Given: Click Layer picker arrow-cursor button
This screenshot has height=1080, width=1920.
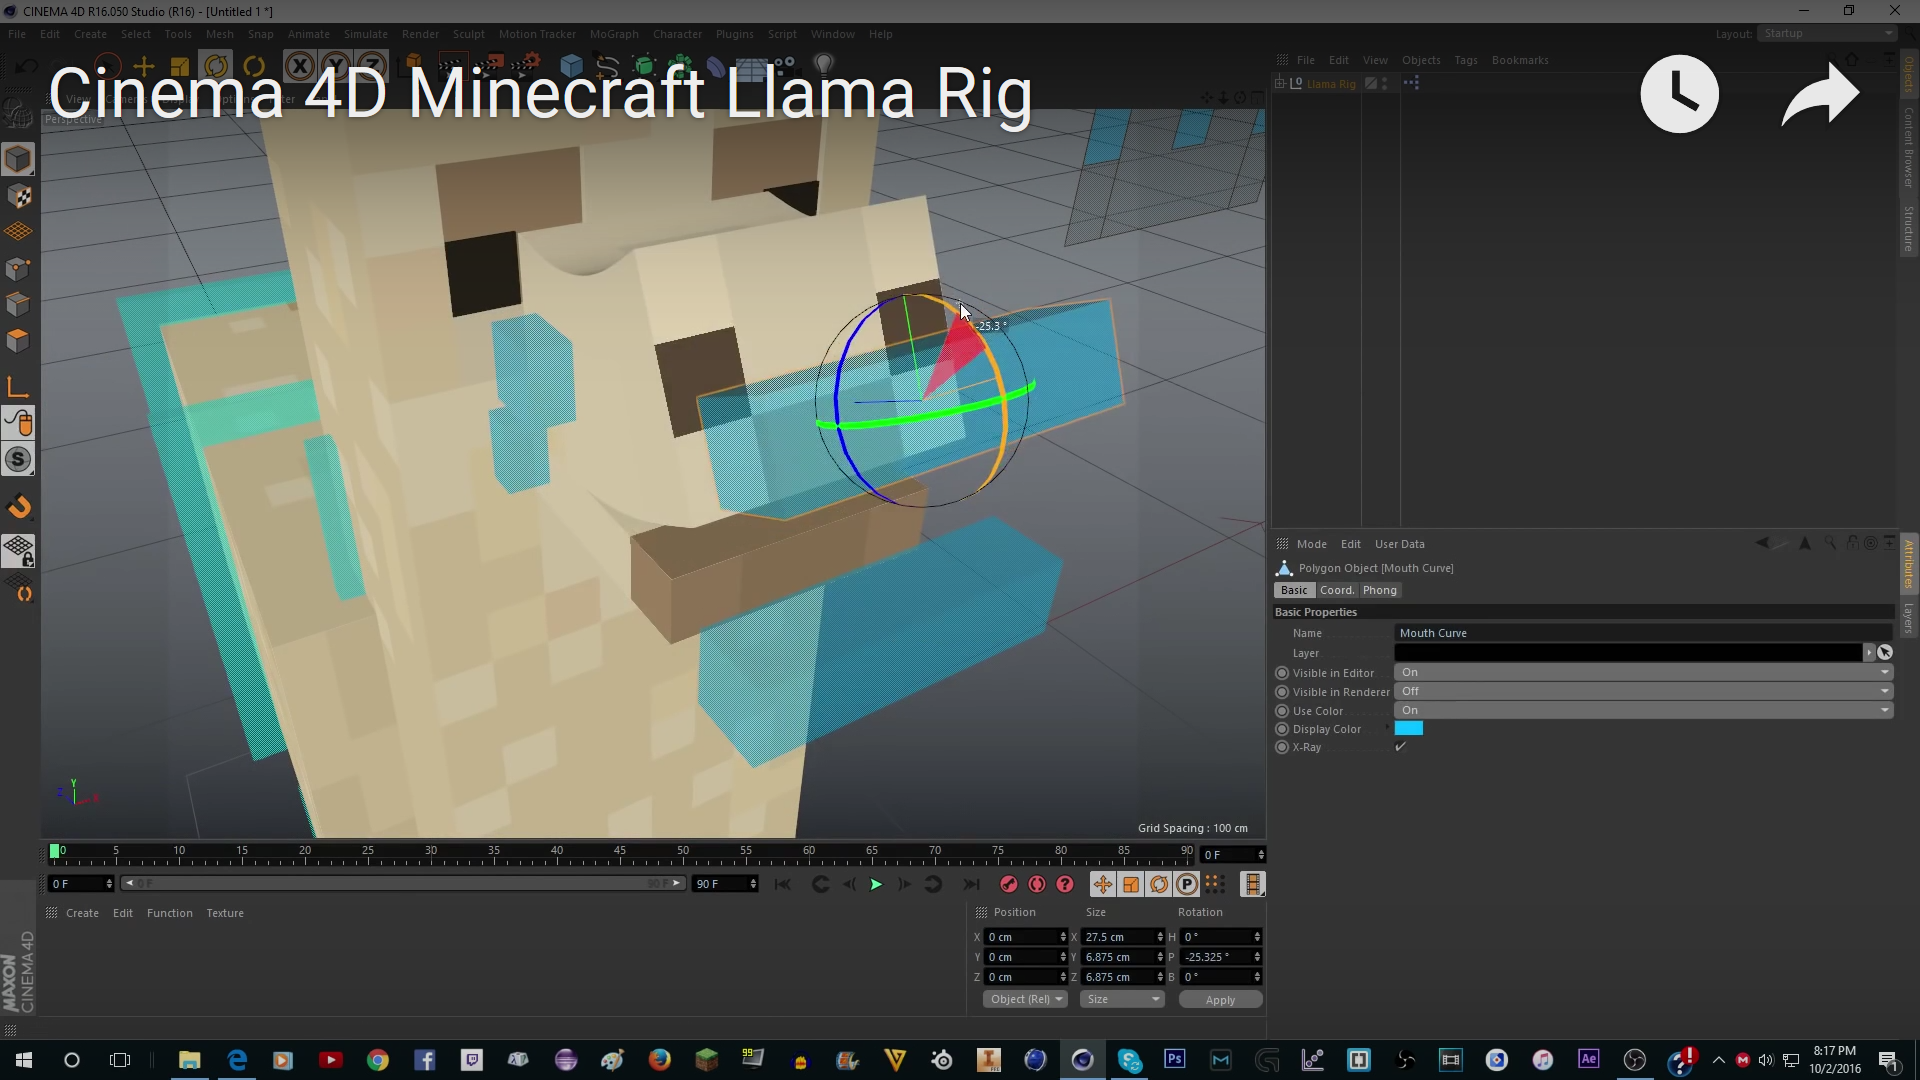Looking at the screenshot, I should click(x=1885, y=652).
